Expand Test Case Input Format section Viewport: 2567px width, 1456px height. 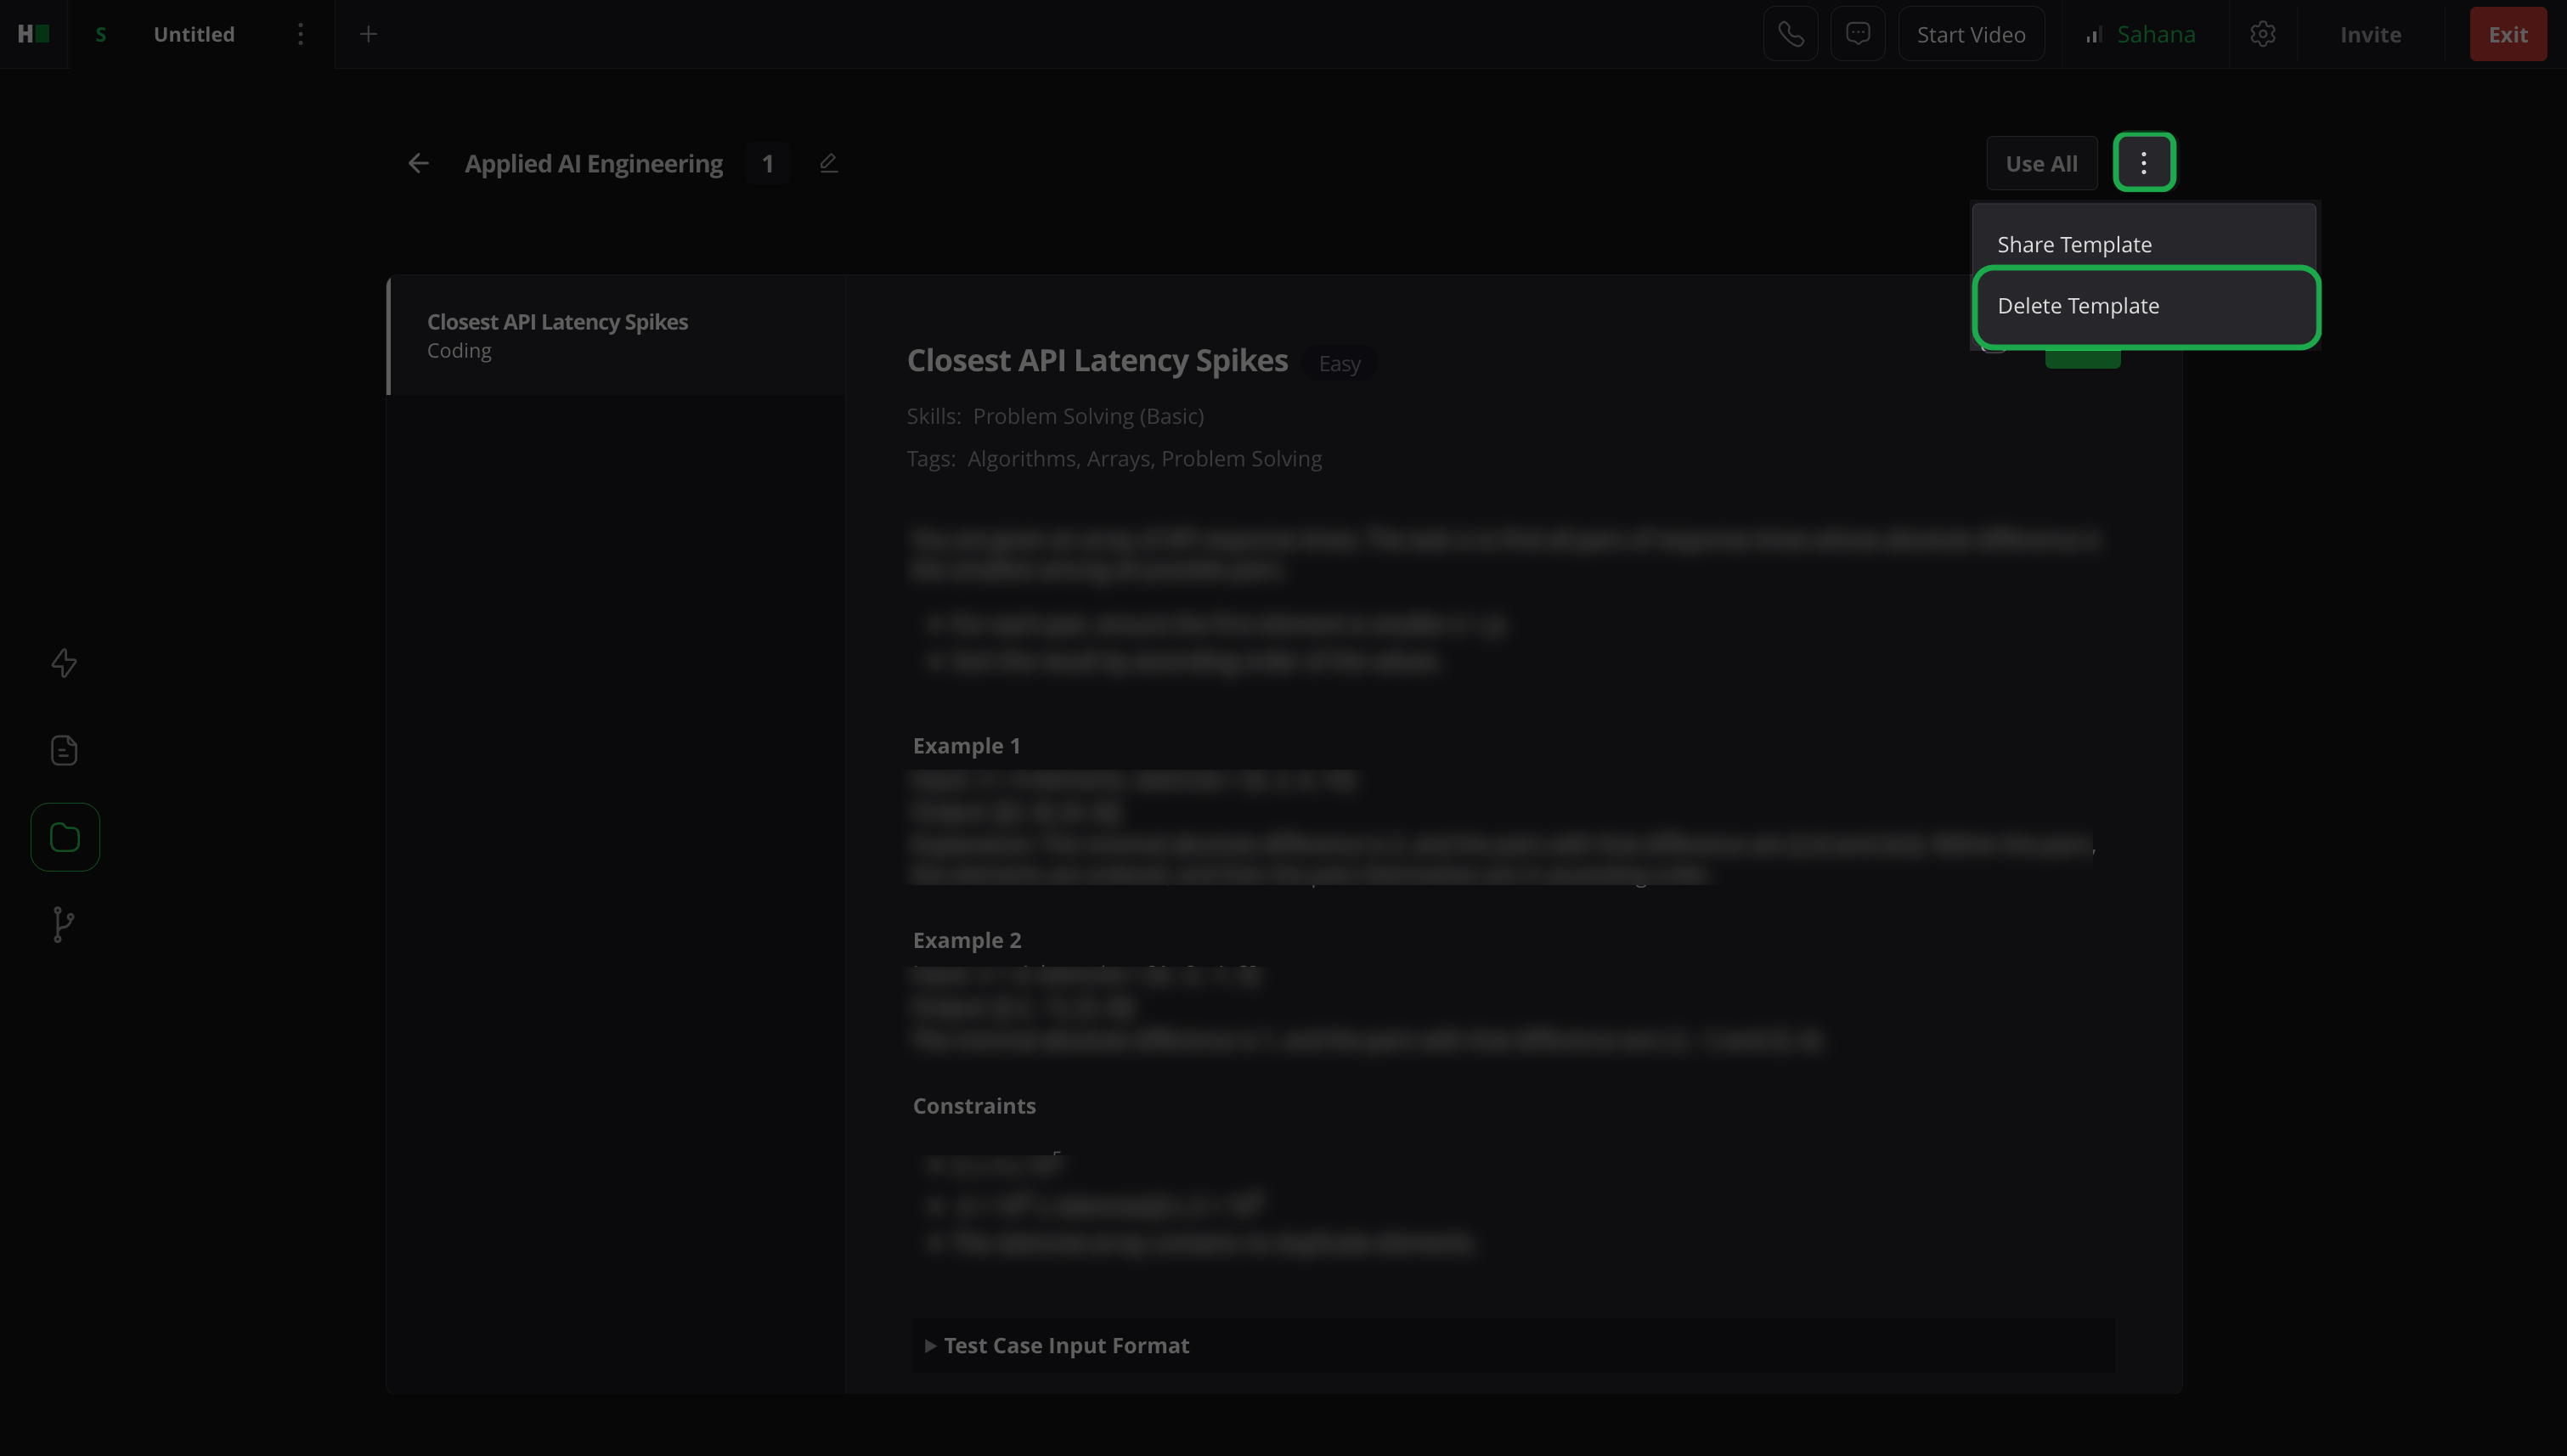[x=1065, y=1345]
